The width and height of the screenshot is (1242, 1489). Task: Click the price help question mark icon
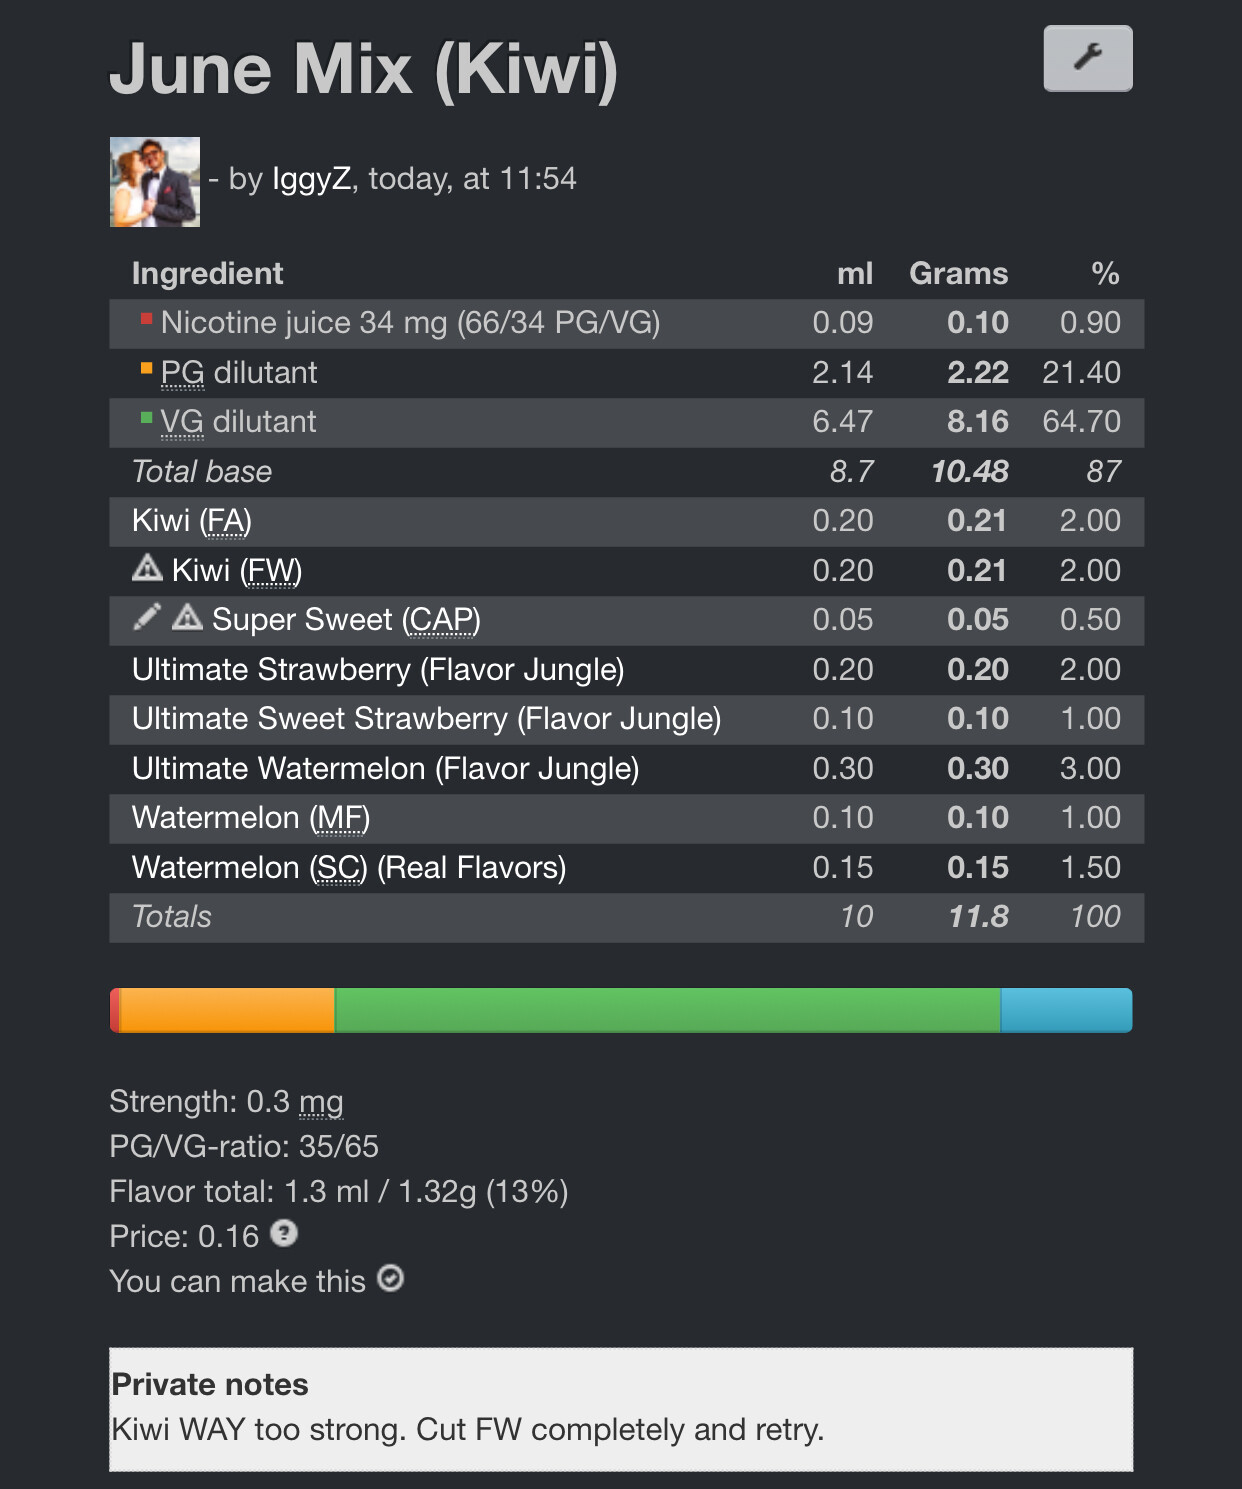click(284, 1234)
